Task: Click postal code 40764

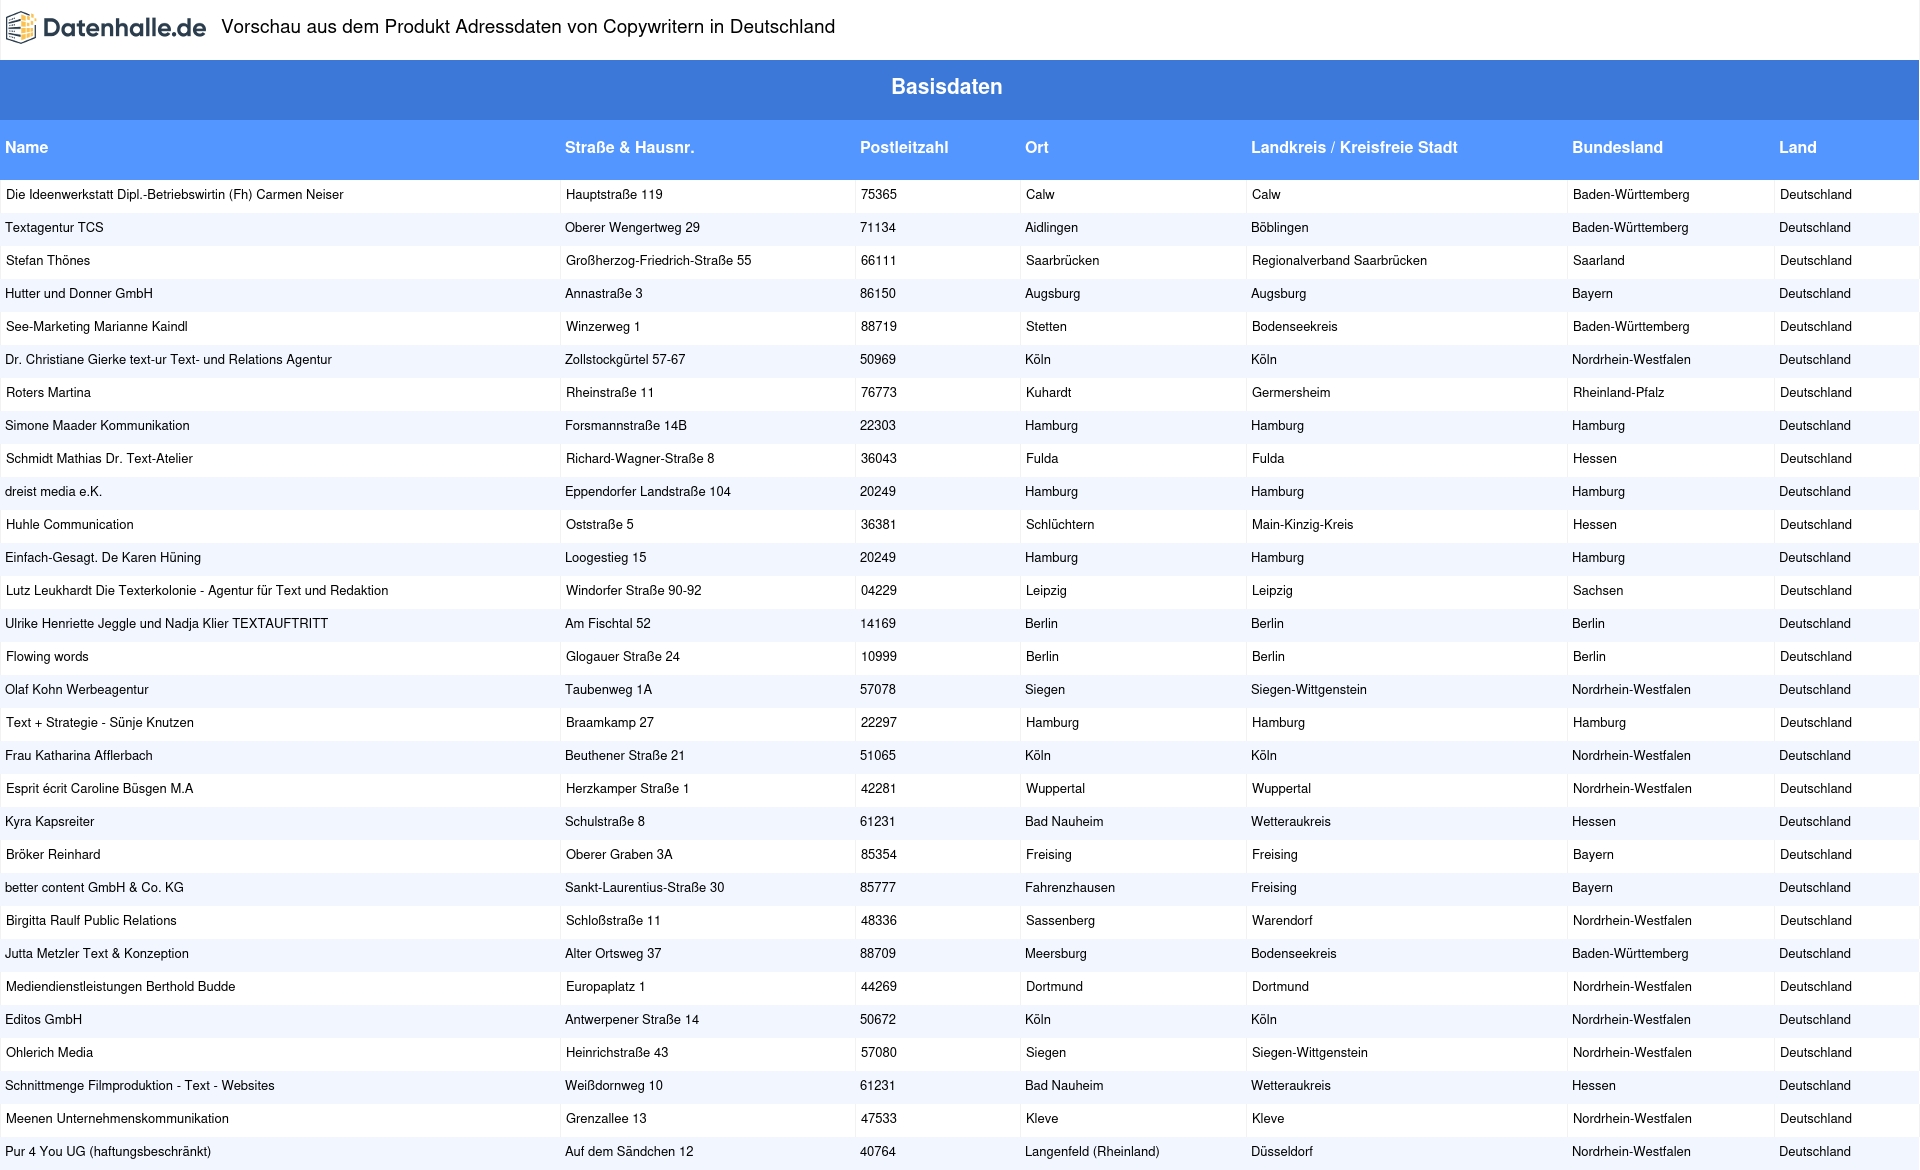Action: point(878,1152)
